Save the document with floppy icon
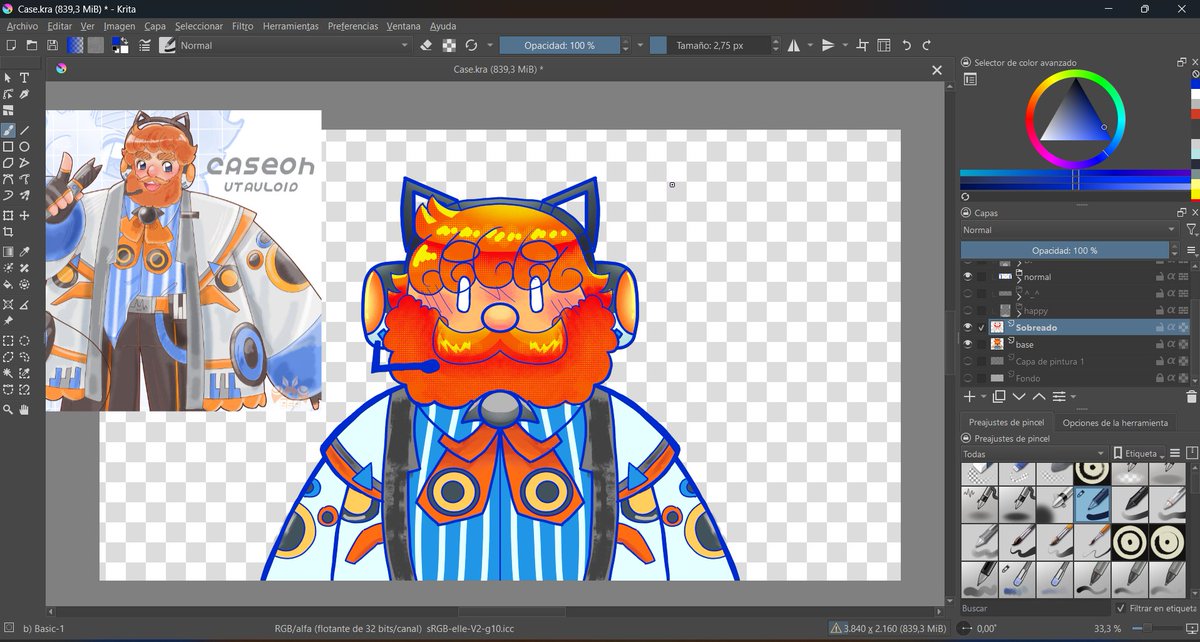The height and width of the screenshot is (642, 1200). click(x=52, y=45)
